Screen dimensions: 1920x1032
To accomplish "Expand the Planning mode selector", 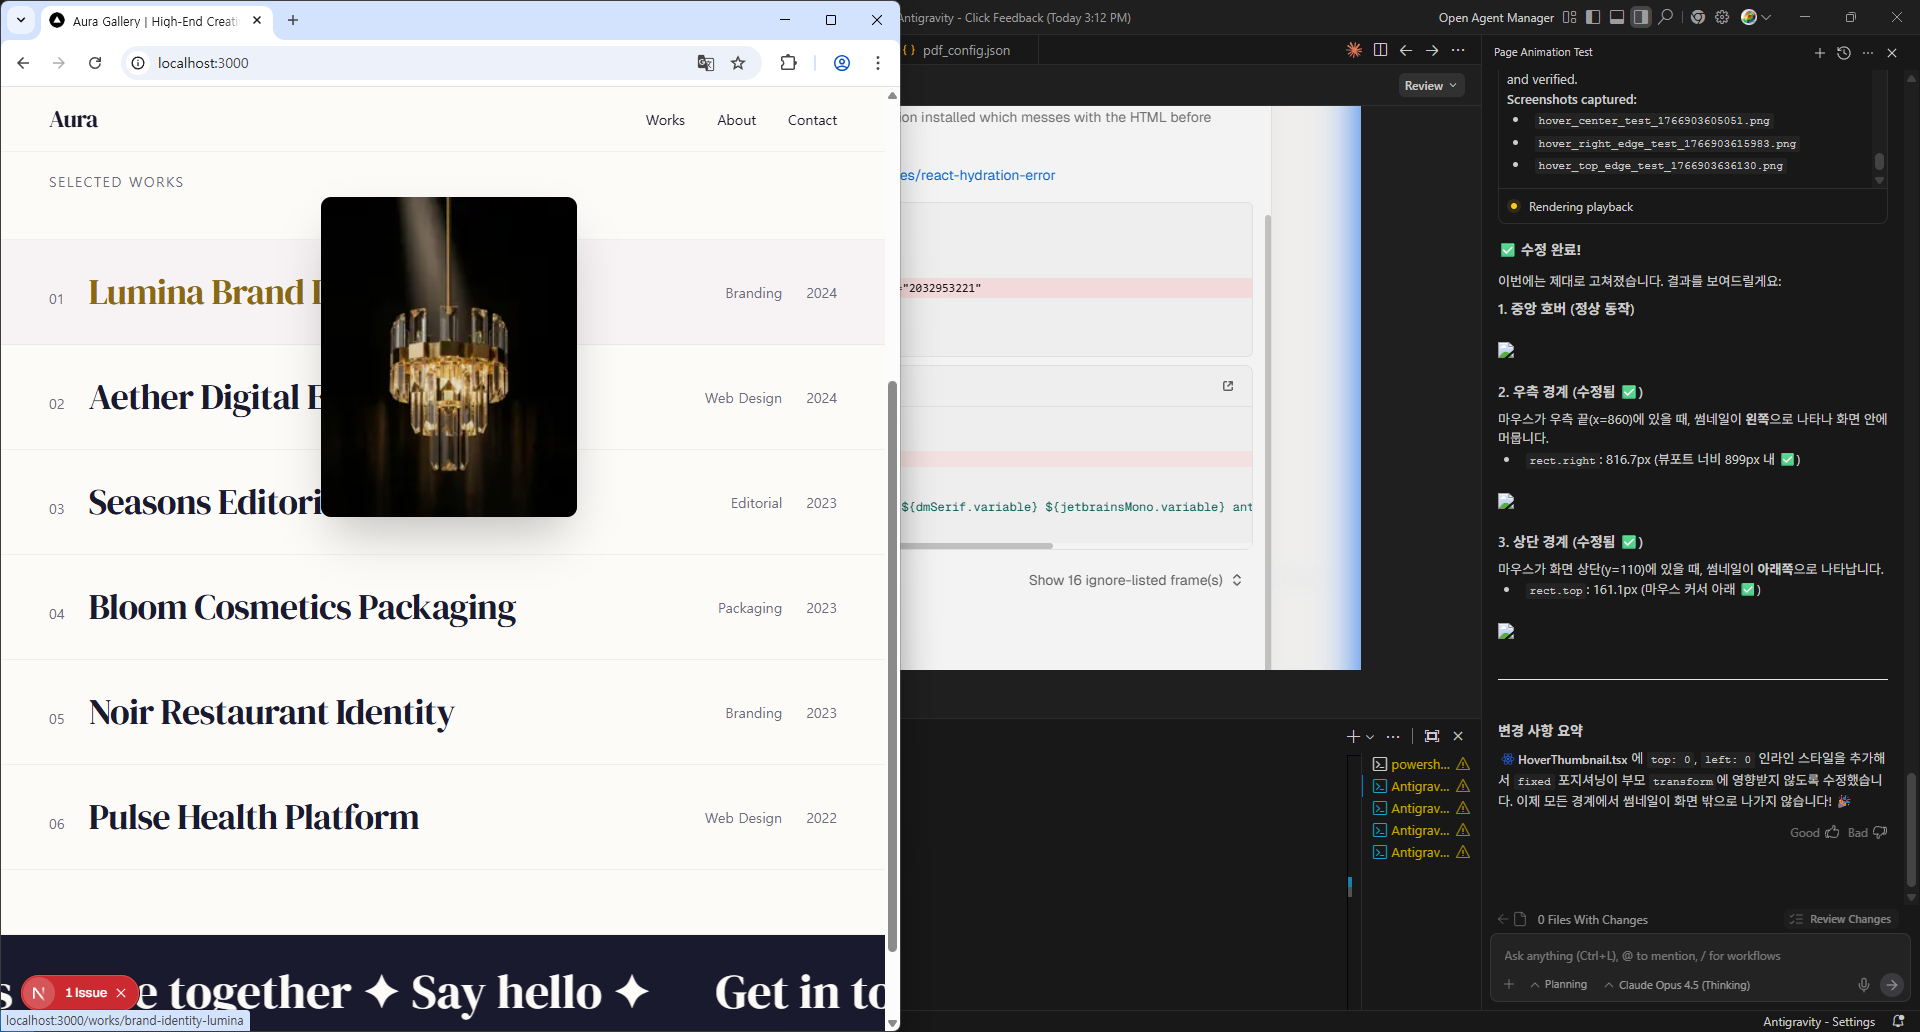I will pos(1559,985).
